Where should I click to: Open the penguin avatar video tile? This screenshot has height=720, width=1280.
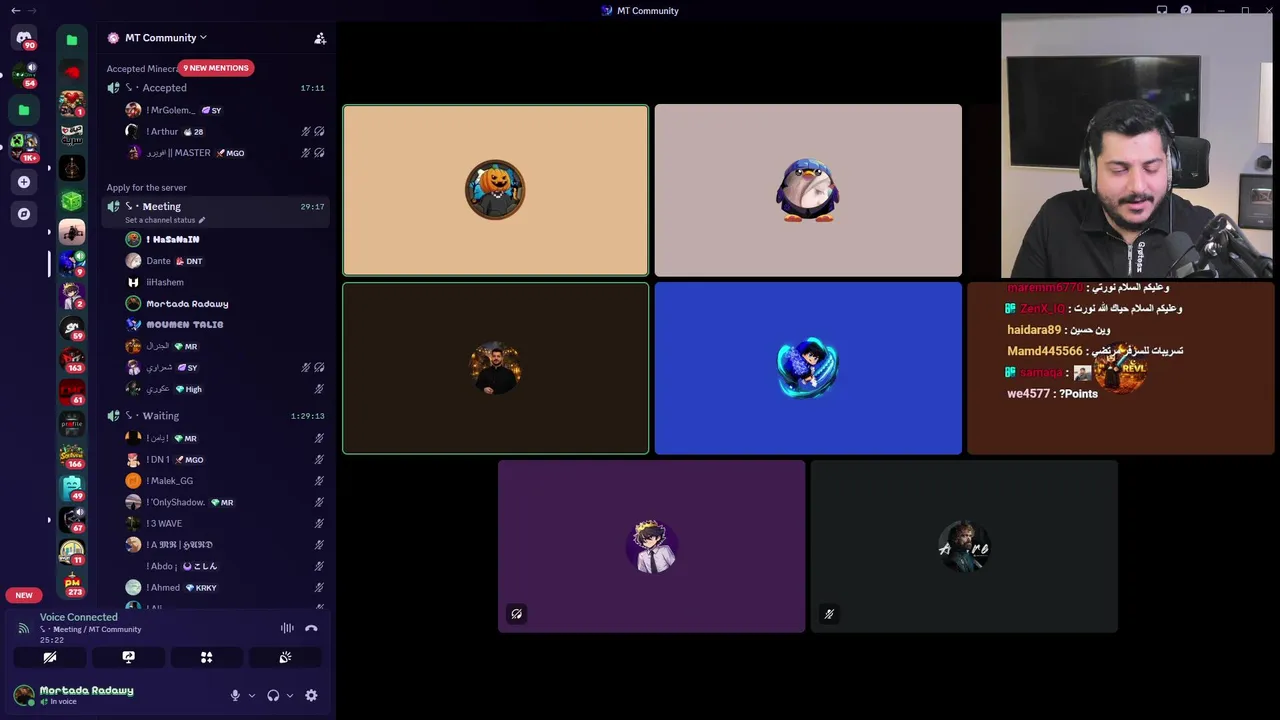point(808,190)
